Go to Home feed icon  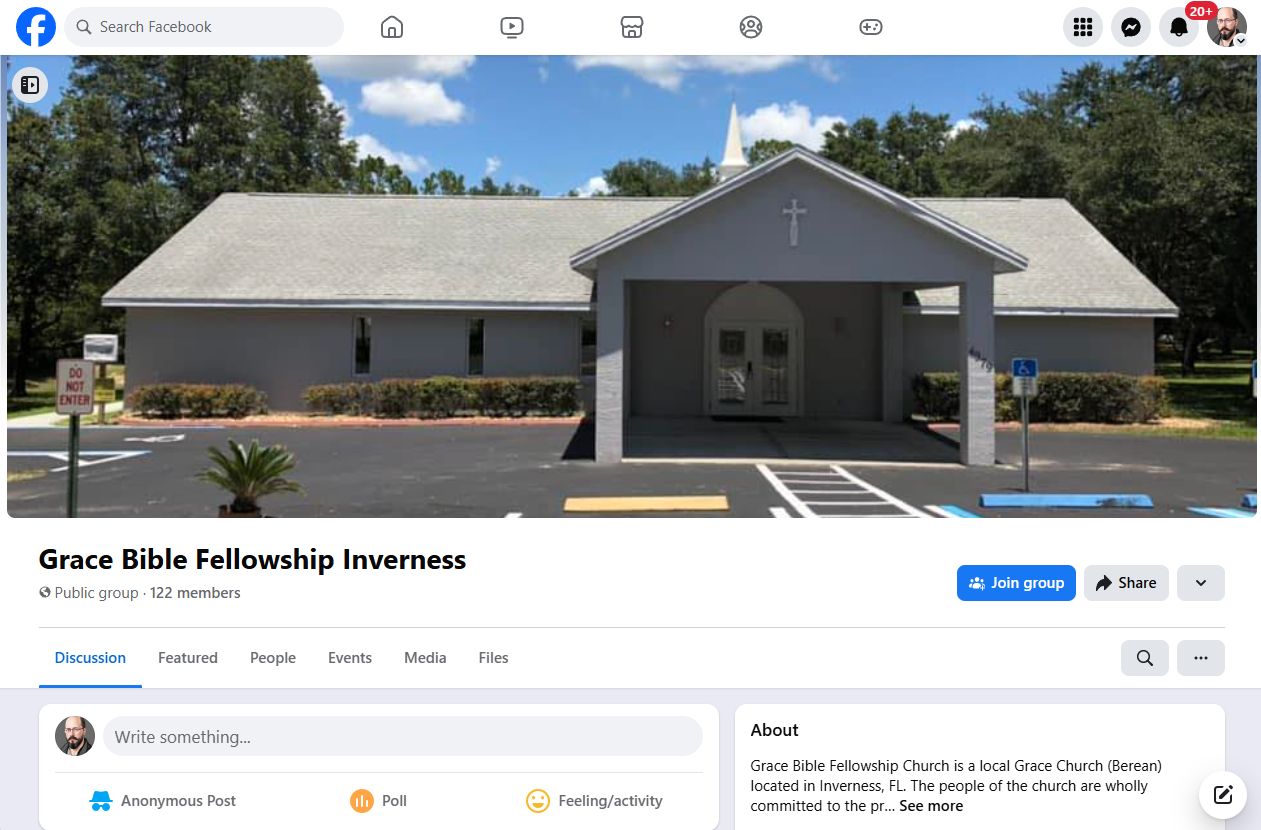coord(392,27)
